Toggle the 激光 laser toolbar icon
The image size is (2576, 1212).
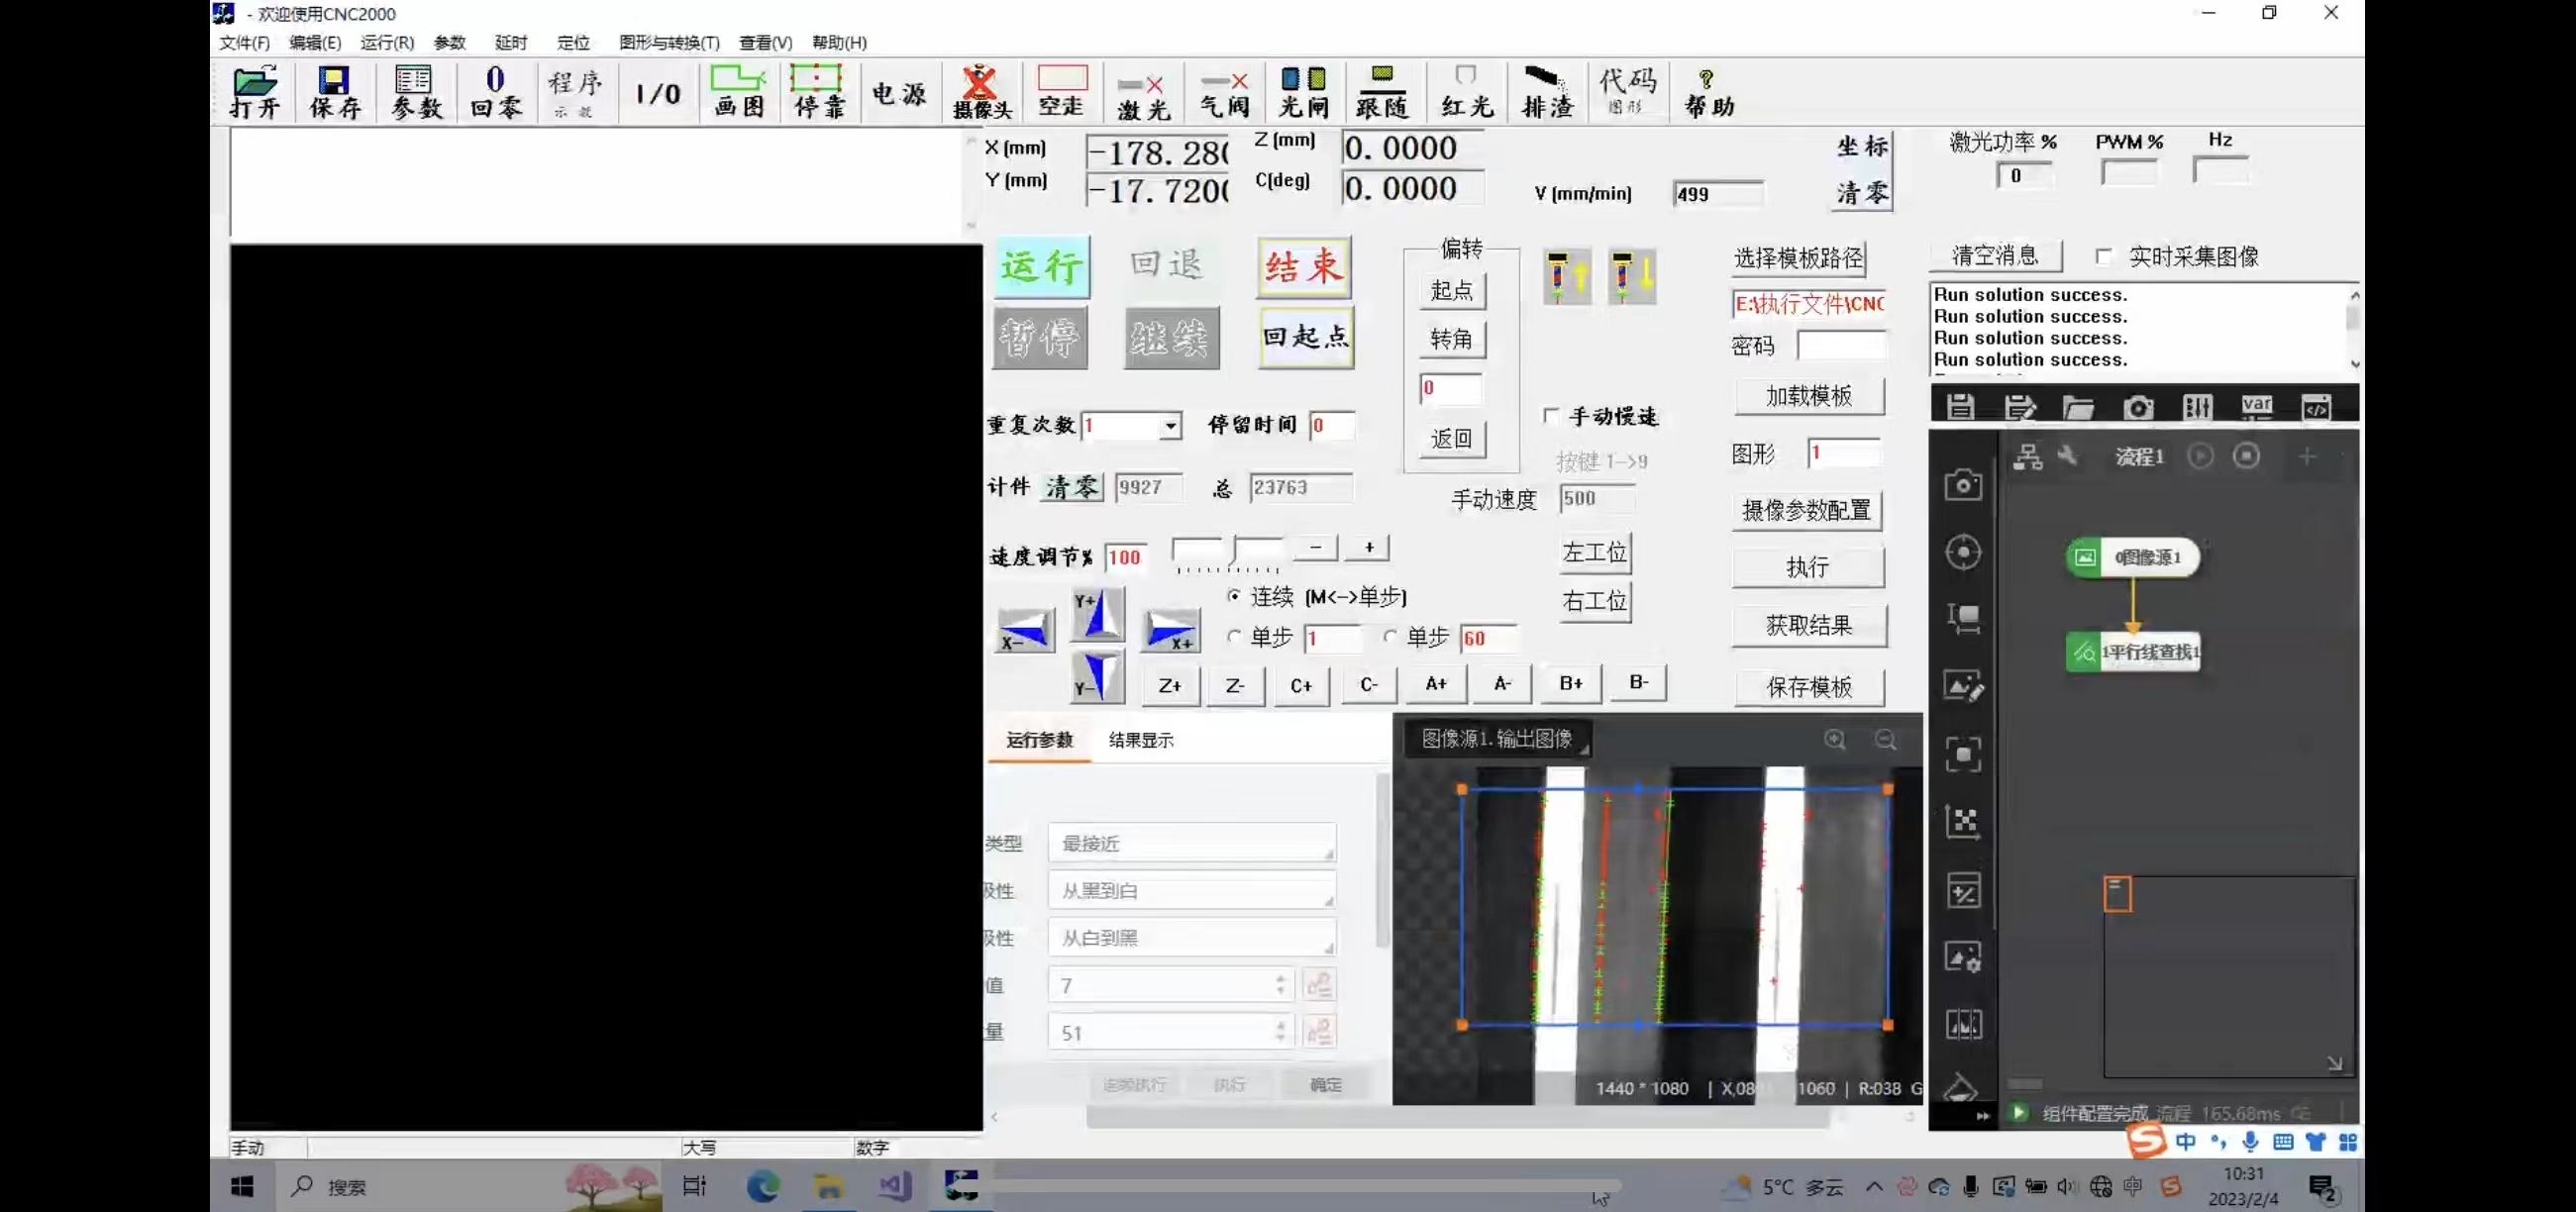[x=1142, y=92]
